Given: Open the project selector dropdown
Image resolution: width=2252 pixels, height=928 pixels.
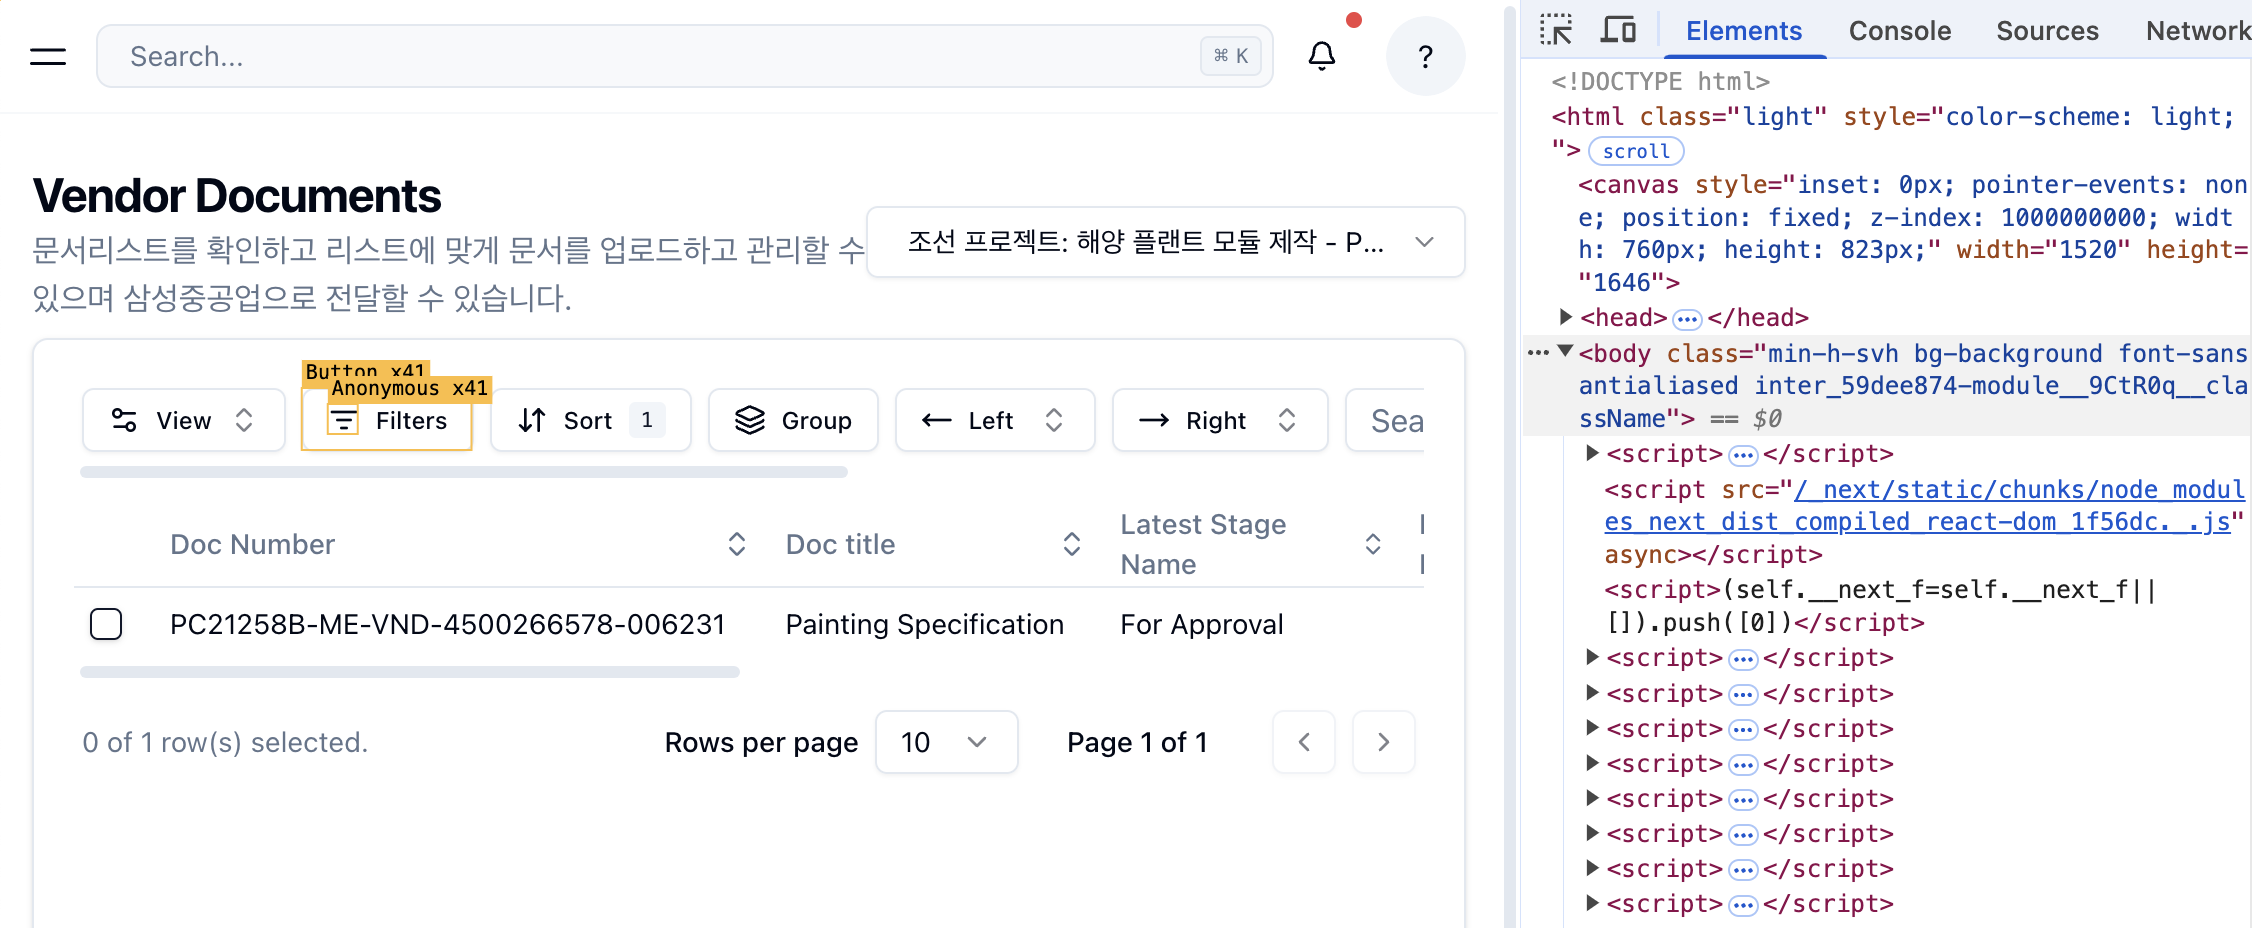Looking at the screenshot, I should pos(1166,242).
